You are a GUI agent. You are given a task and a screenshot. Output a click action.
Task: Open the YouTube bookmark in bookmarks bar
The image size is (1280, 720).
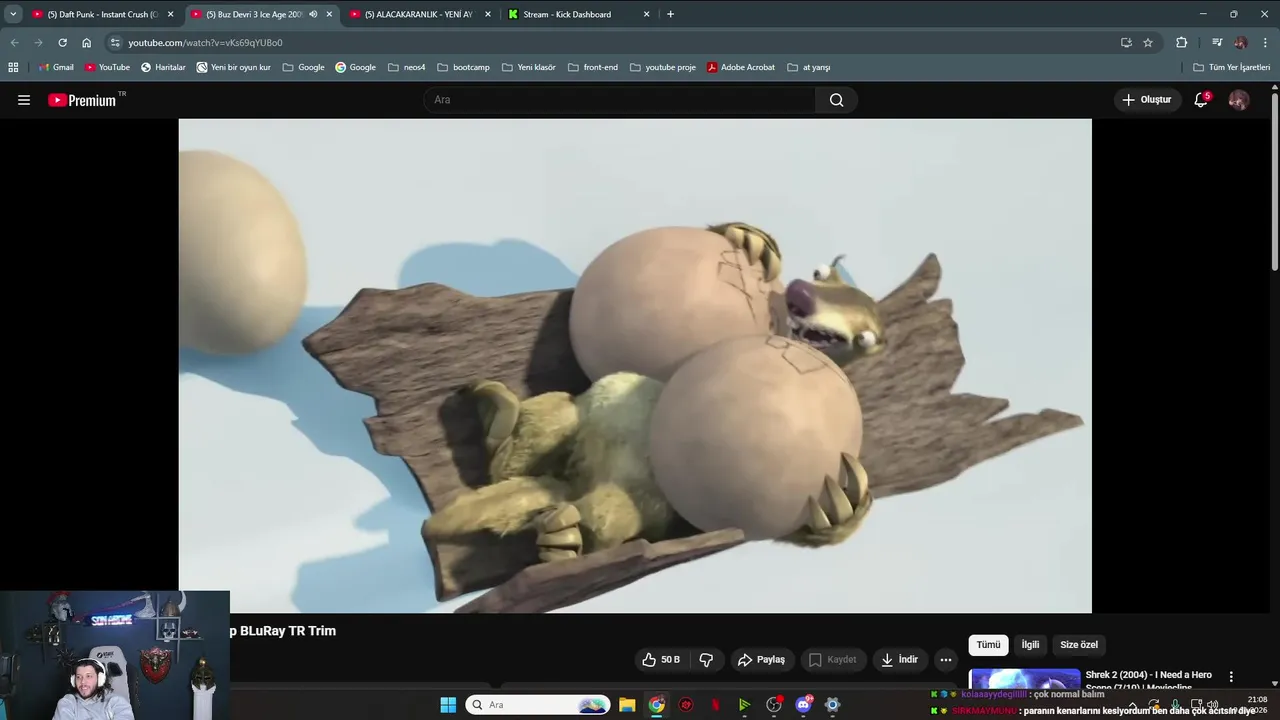(107, 67)
